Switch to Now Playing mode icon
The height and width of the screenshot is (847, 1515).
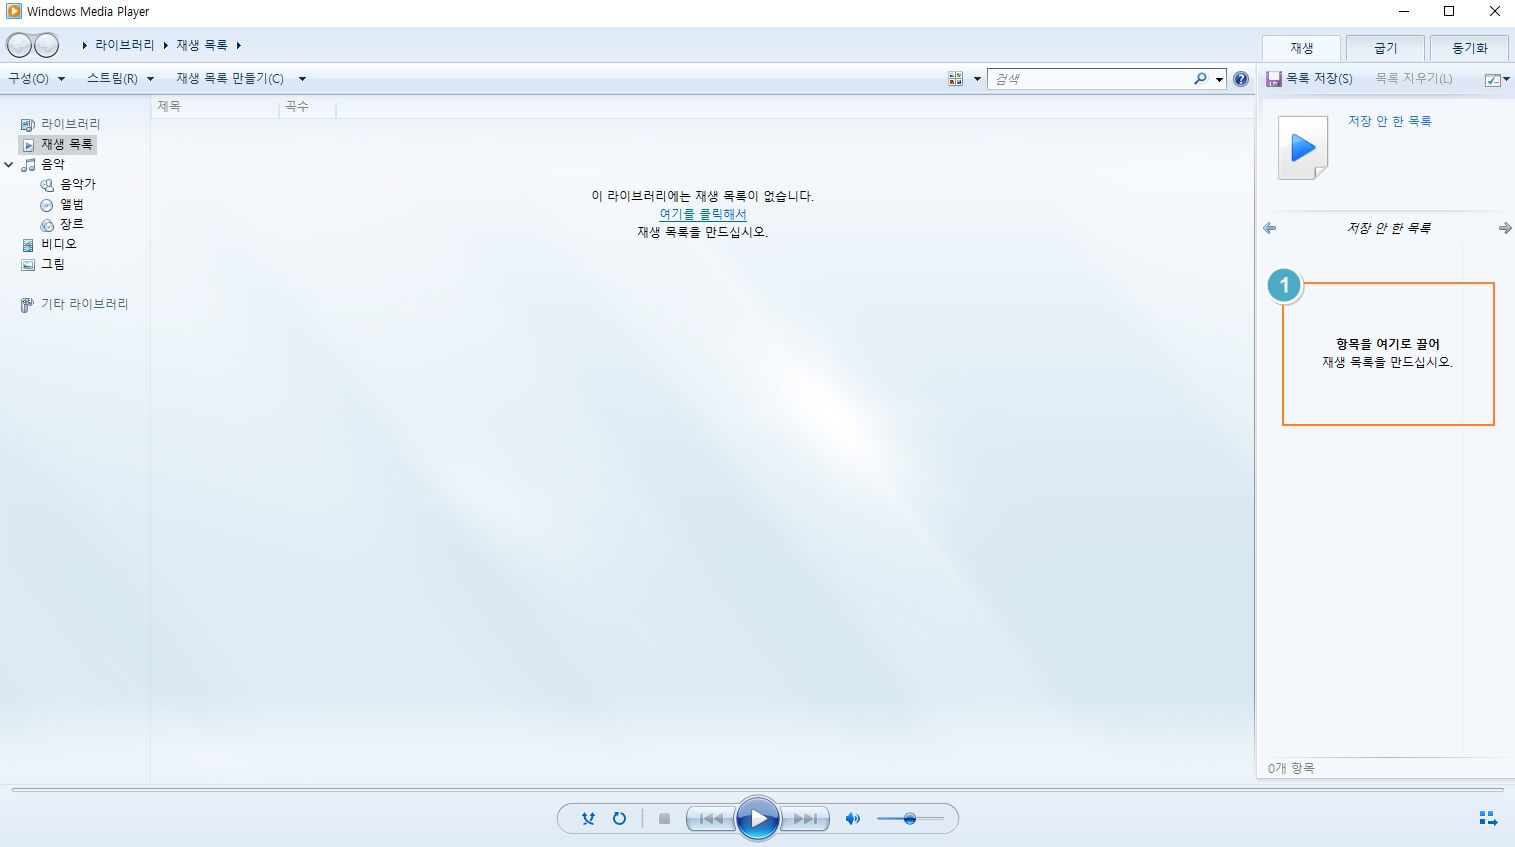(1488, 819)
